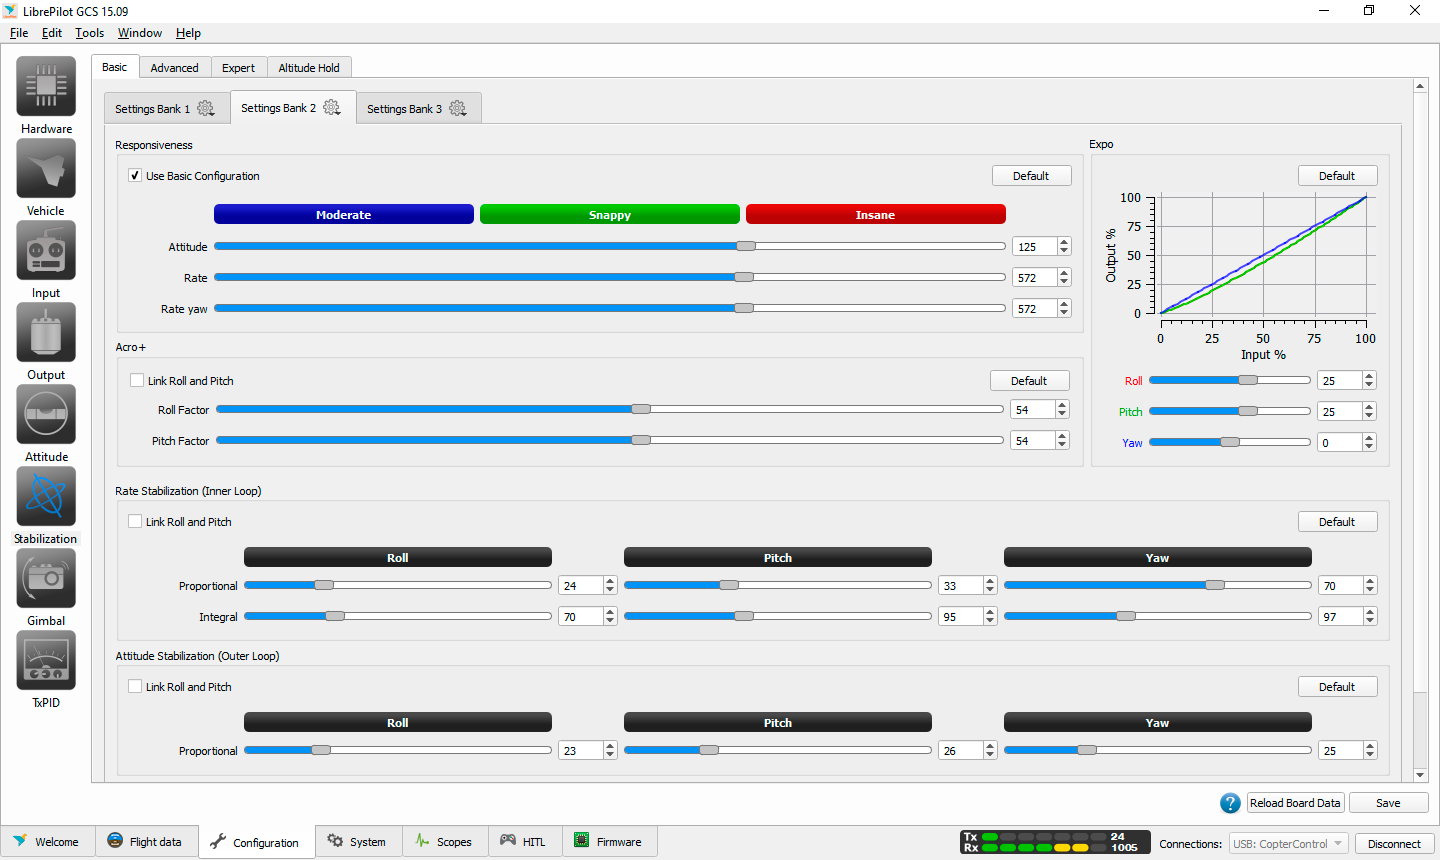
Task: Toggle Use Basic Configuration checkbox
Action: (x=135, y=175)
